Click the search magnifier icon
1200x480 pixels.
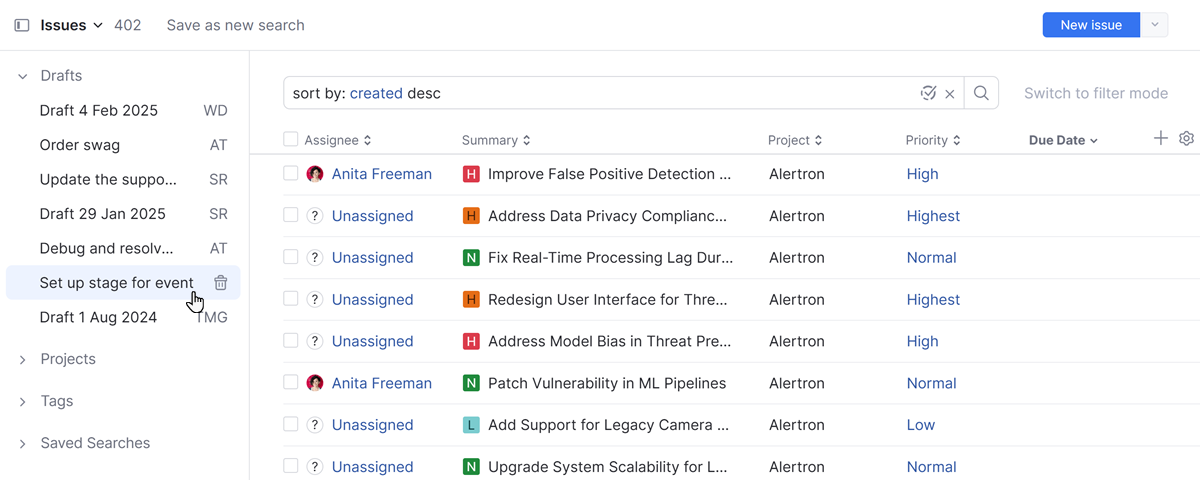981,93
